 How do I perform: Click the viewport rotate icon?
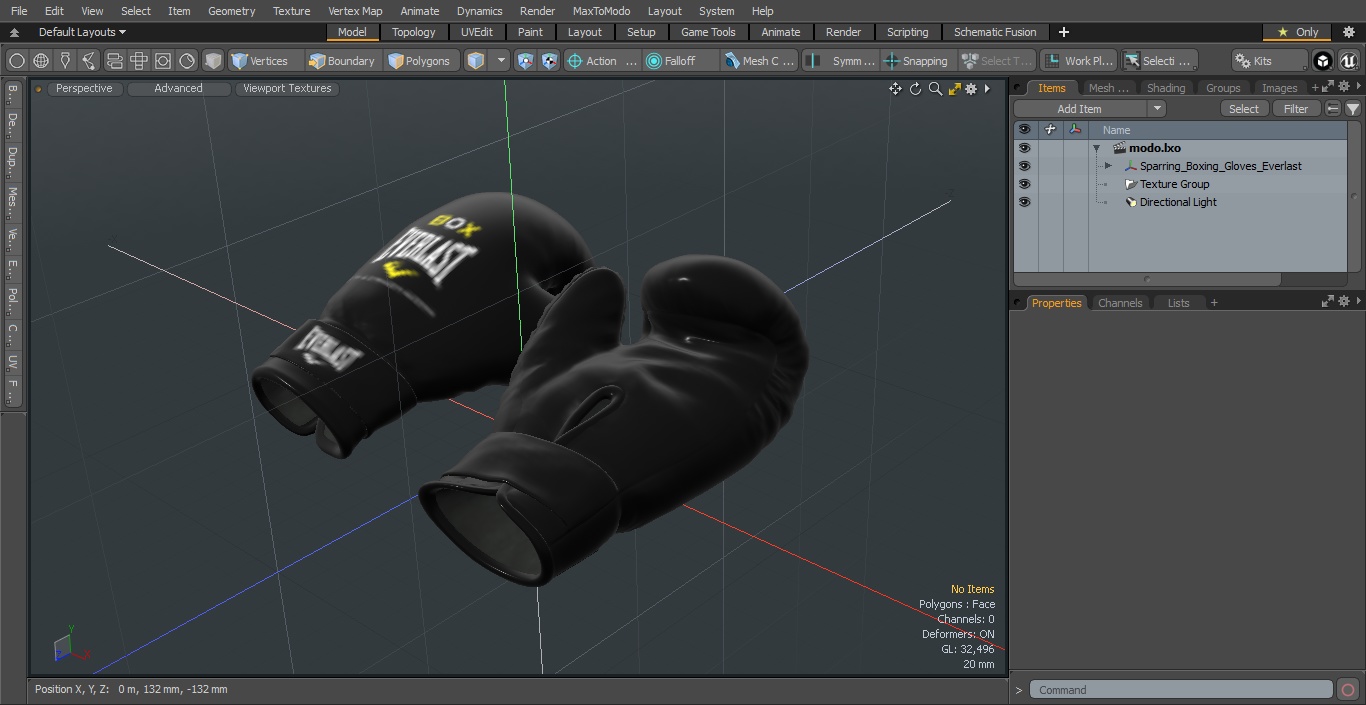pos(915,89)
